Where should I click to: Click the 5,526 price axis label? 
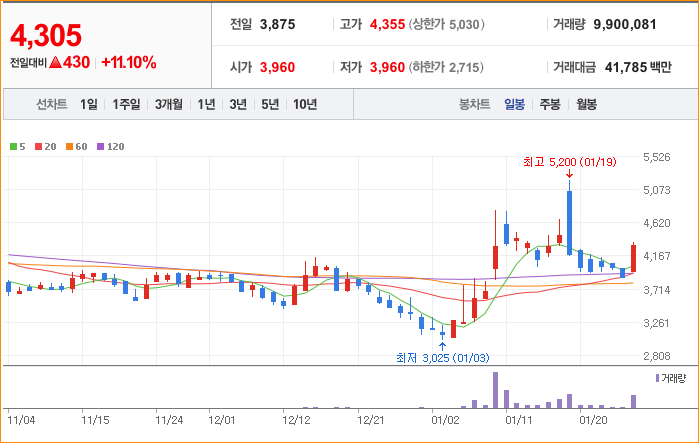point(657,157)
